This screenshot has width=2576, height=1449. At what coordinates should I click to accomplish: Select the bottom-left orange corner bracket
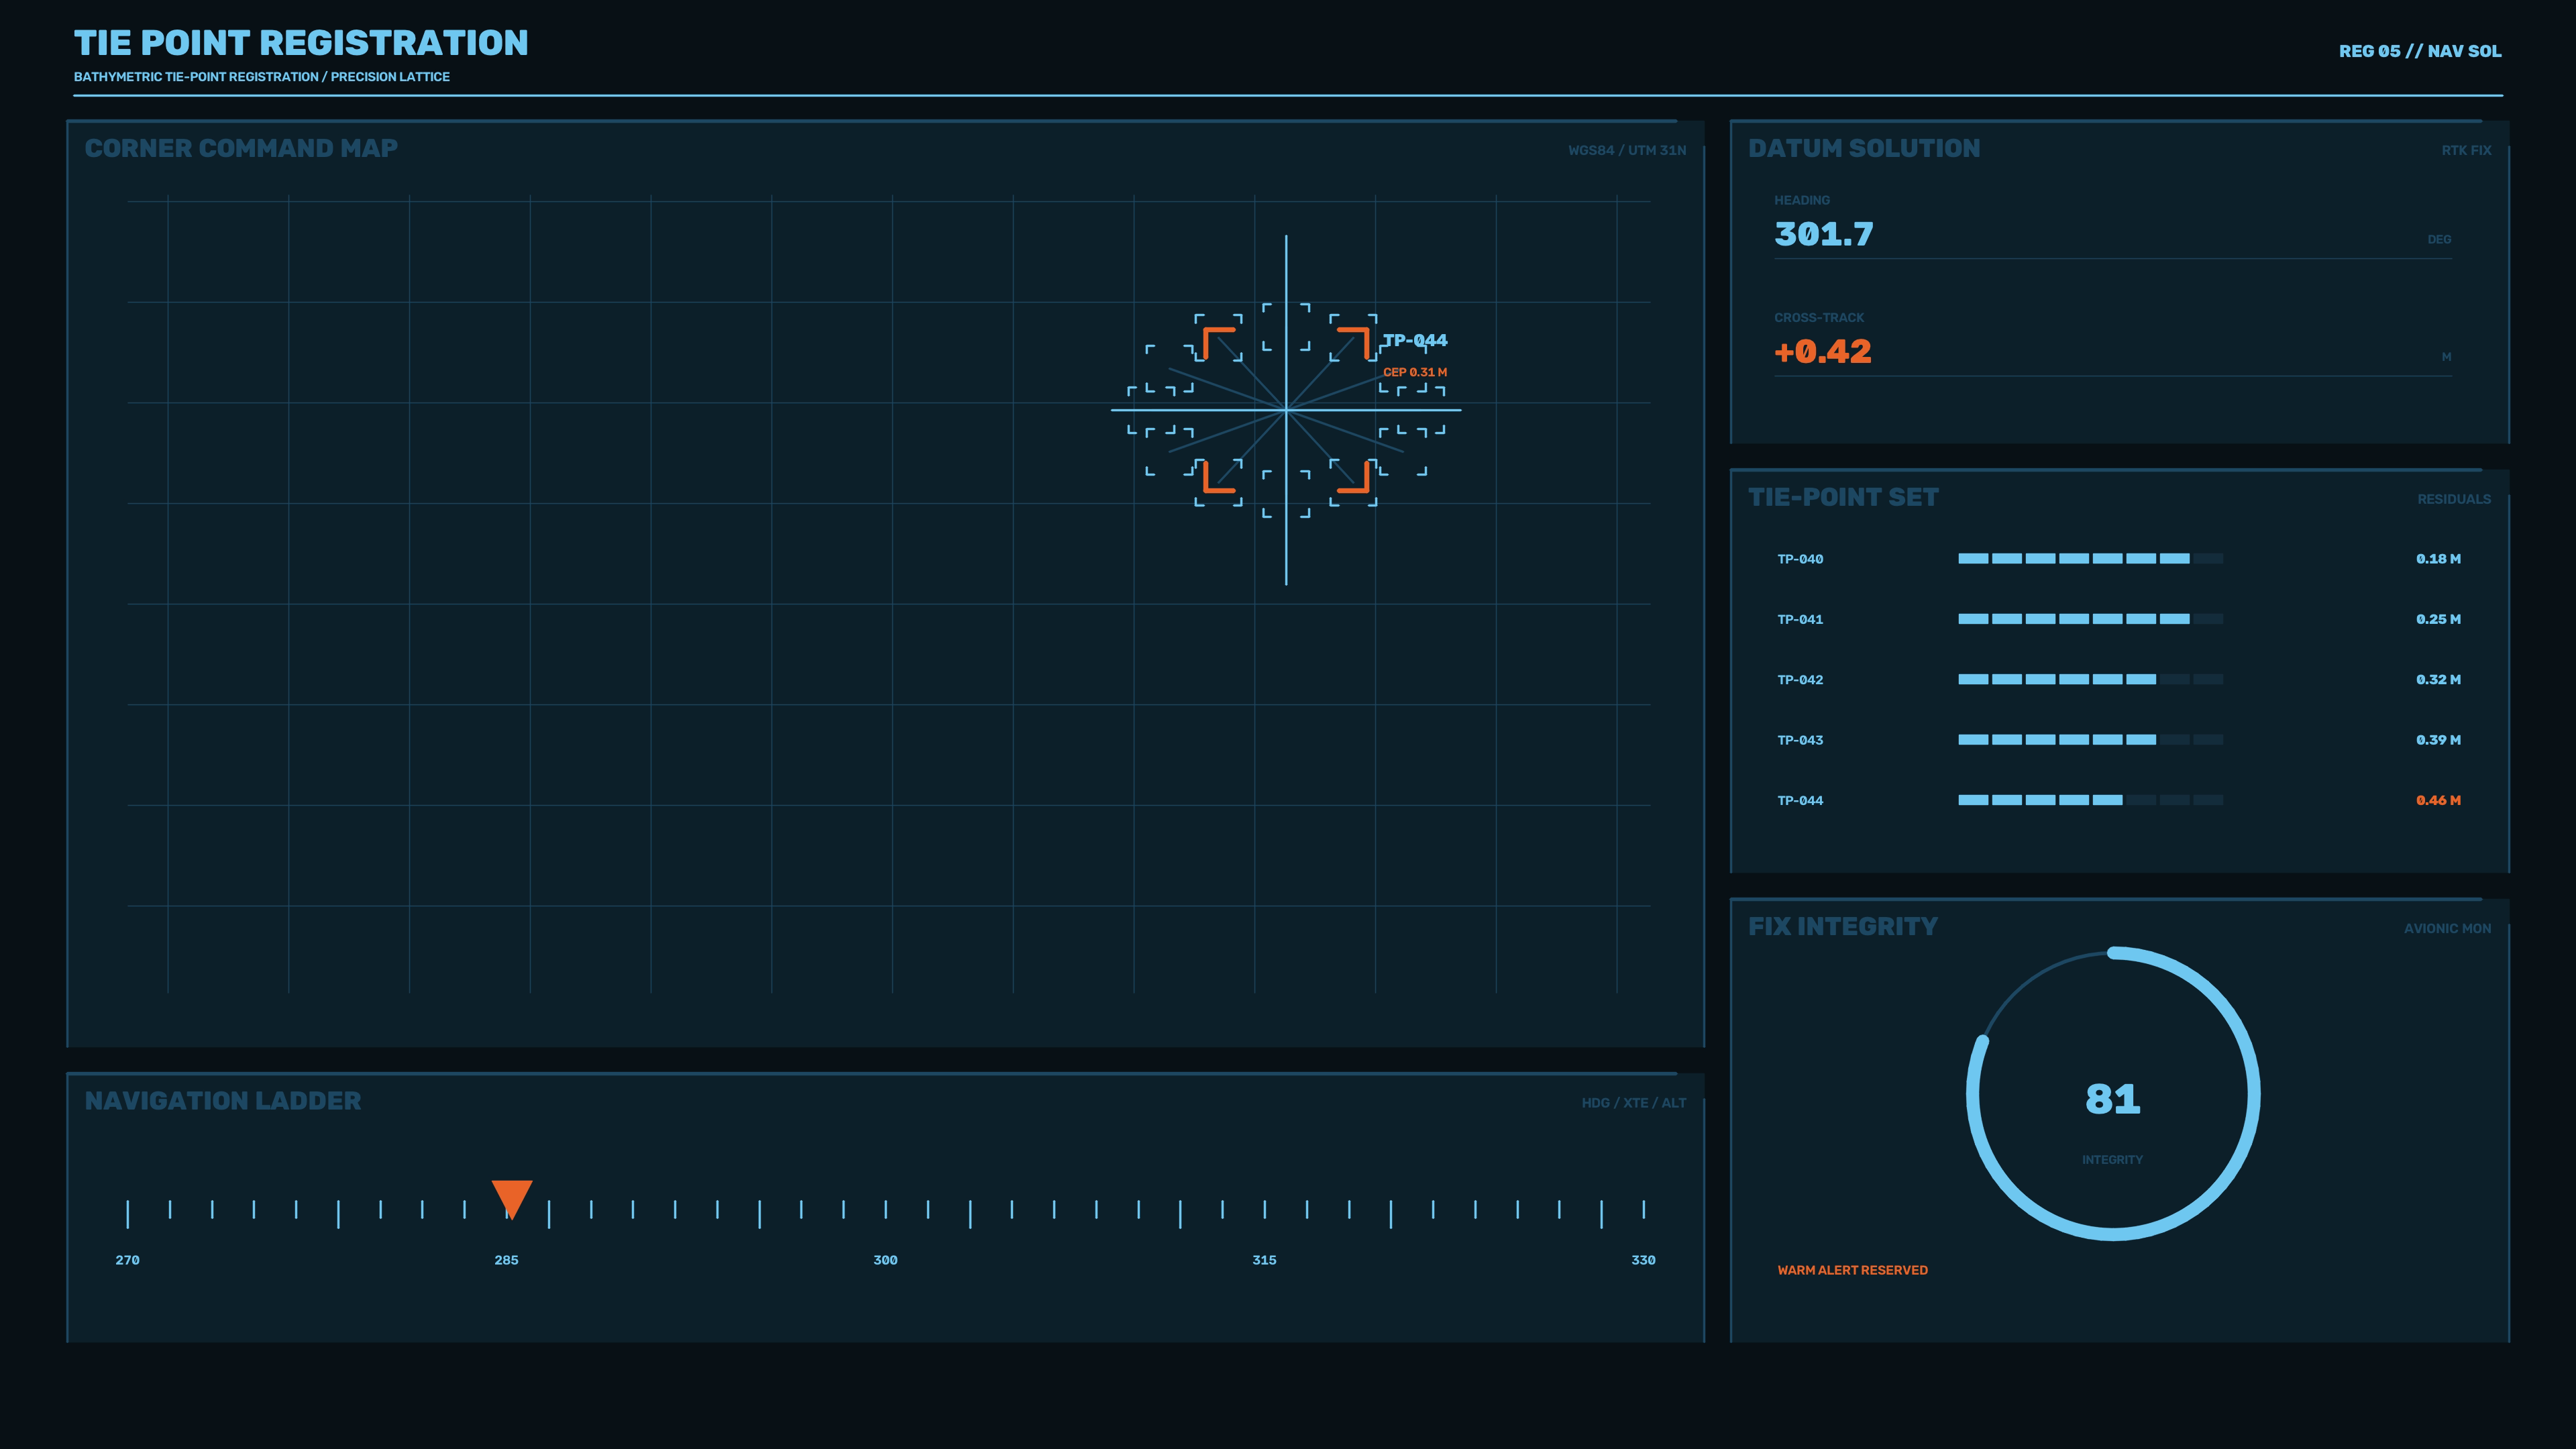coord(1219,476)
